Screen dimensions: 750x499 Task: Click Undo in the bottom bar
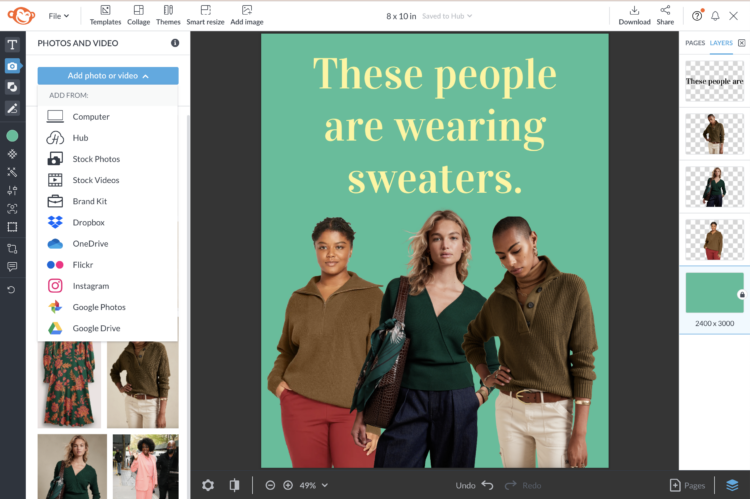click(474, 485)
